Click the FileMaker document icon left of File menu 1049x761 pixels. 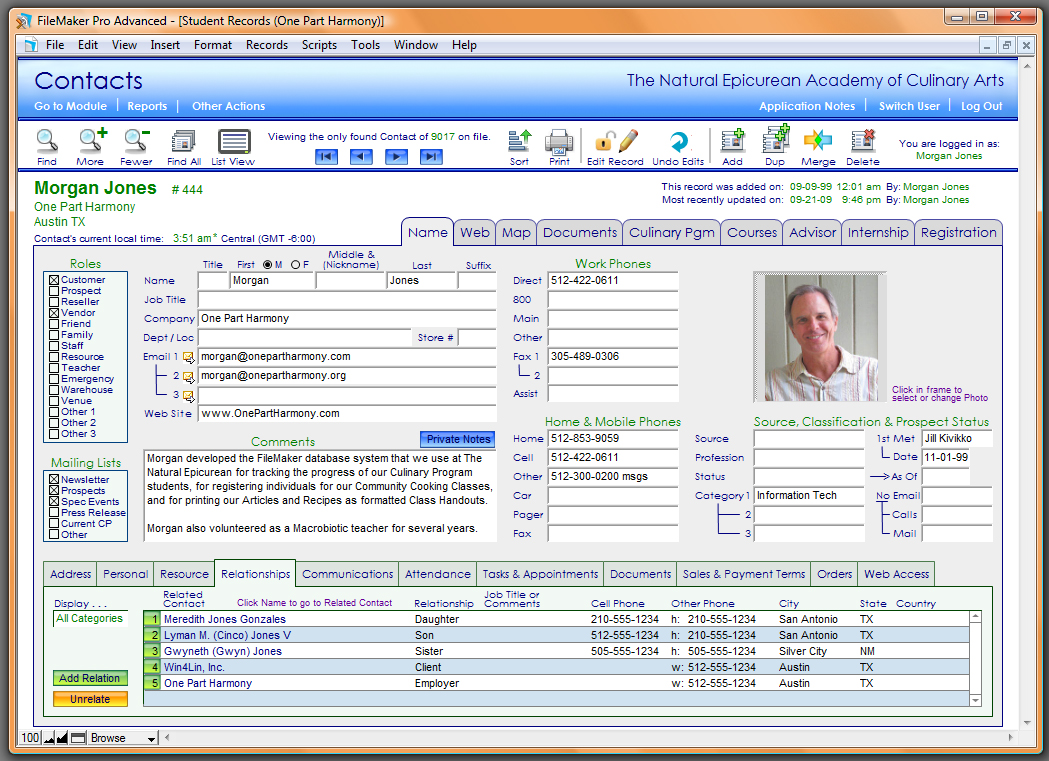tap(31, 45)
